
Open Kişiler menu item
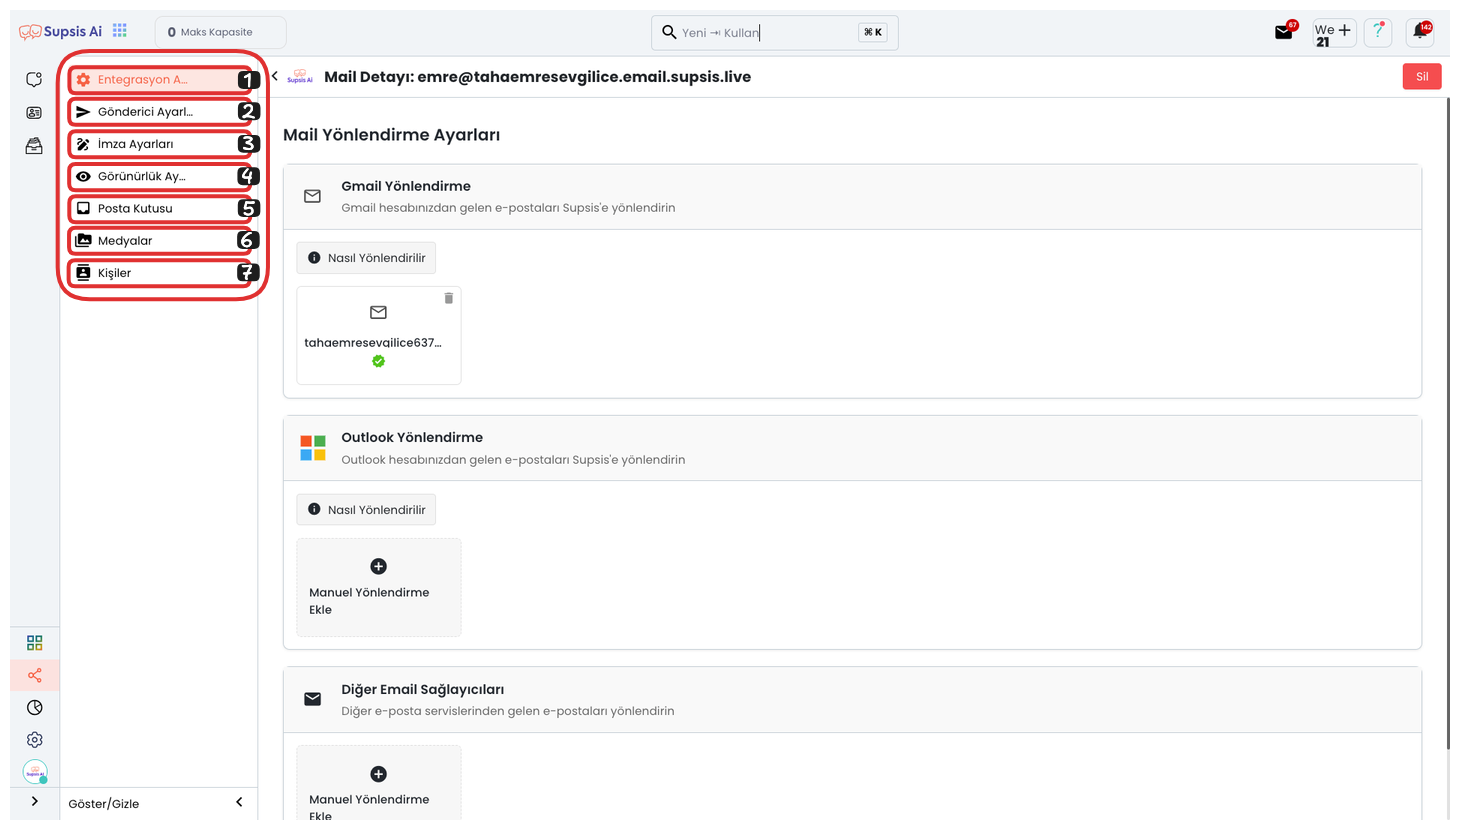[x=160, y=272]
